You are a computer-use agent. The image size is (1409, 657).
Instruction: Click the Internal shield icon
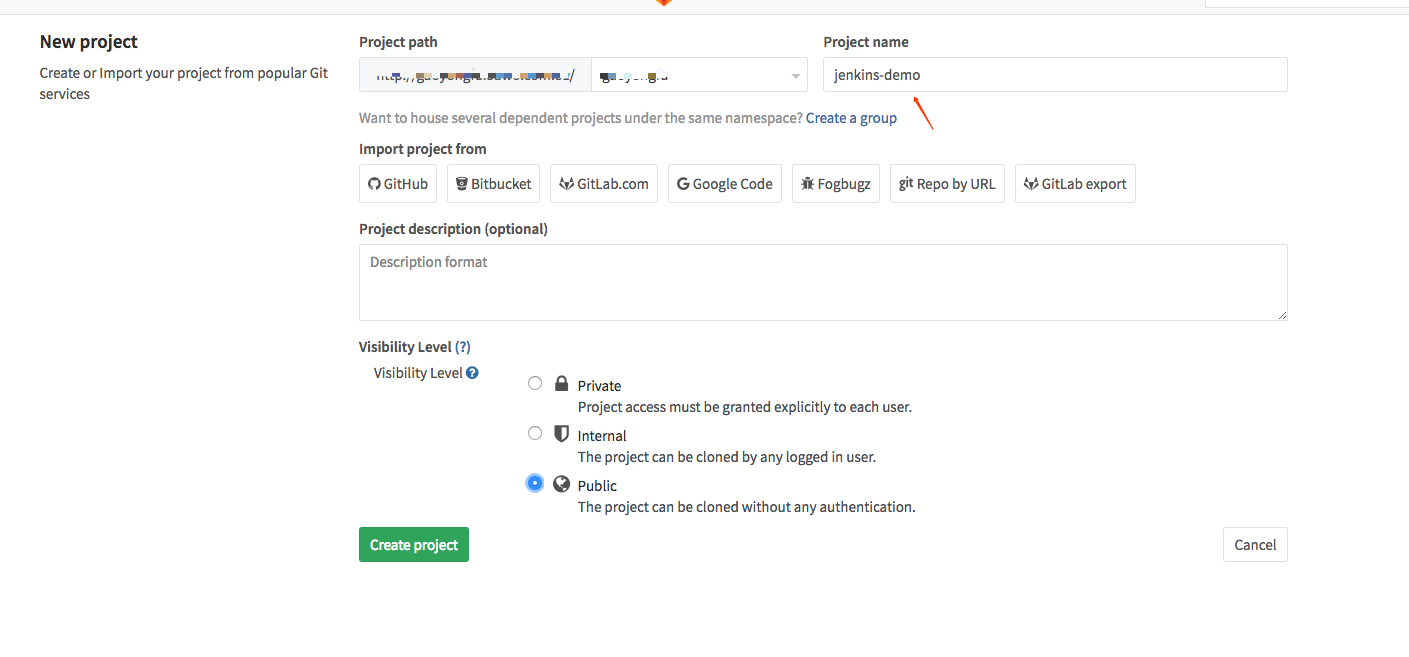[561, 434]
